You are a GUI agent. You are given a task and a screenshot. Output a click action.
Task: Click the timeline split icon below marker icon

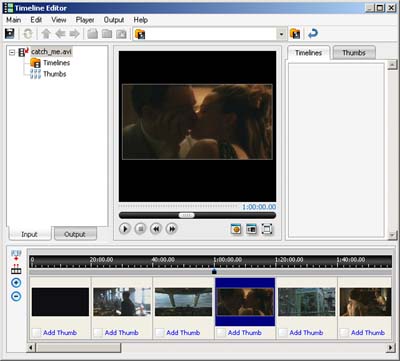click(16, 269)
